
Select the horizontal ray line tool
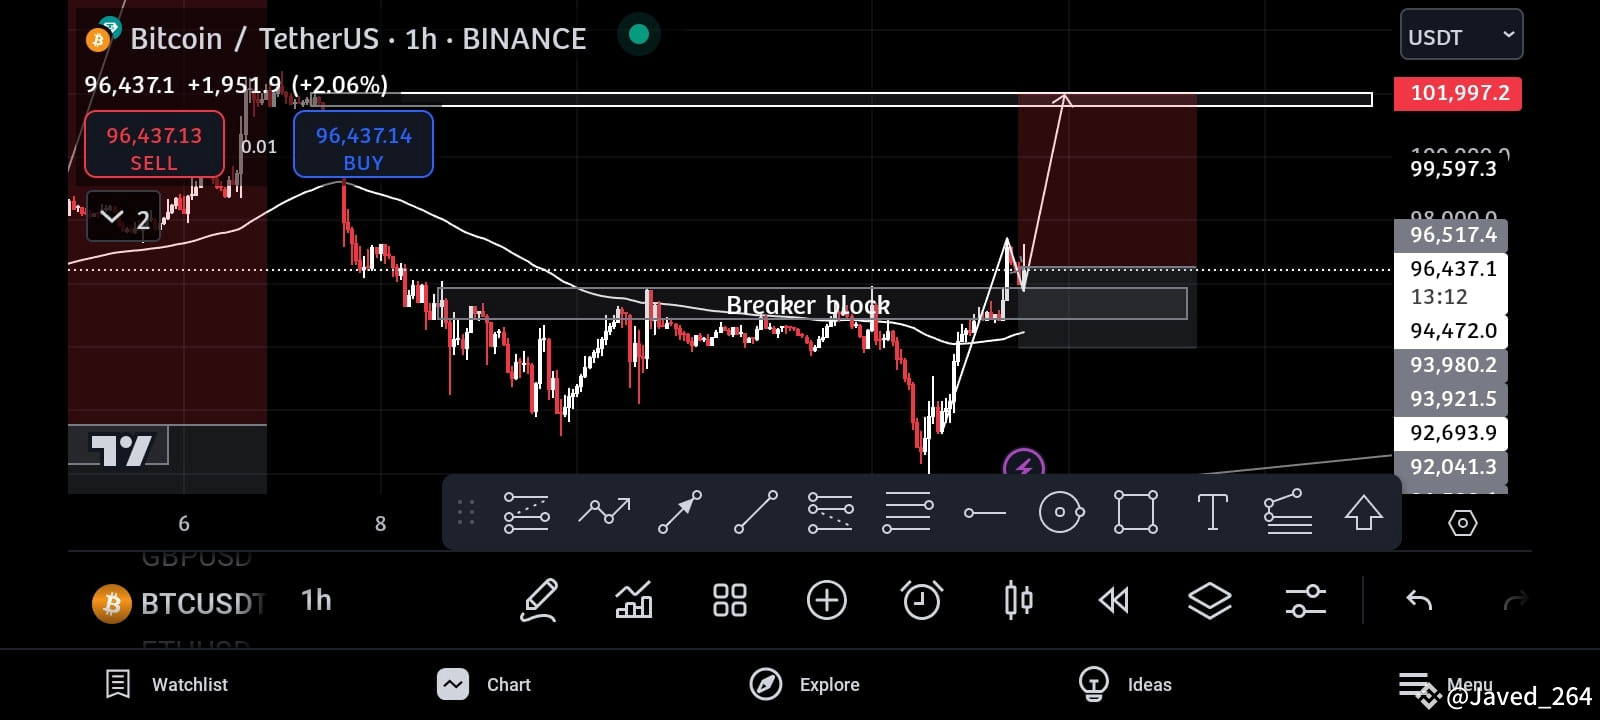985,513
